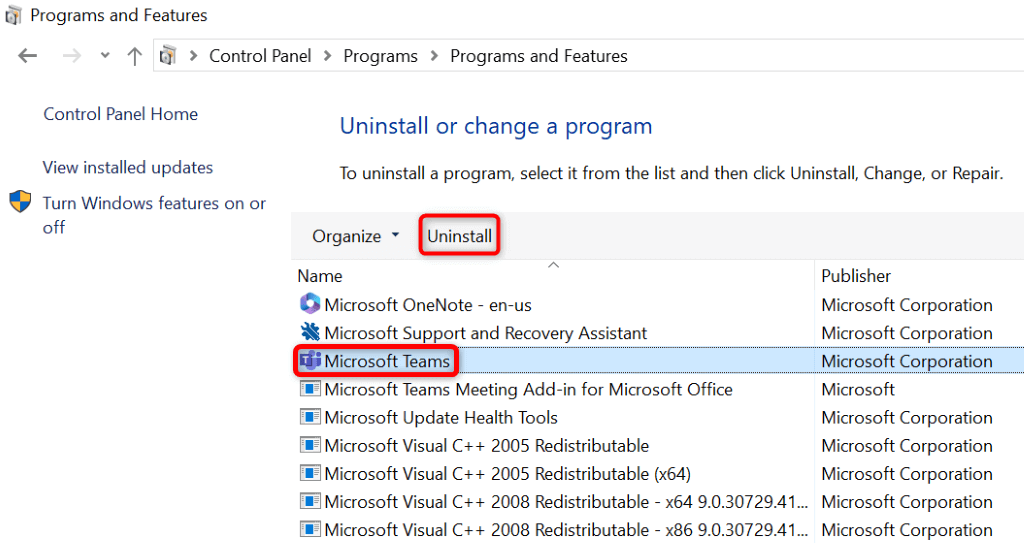Screen dimensions: 1024x543
Task: Open View installed updates link
Action: [128, 167]
